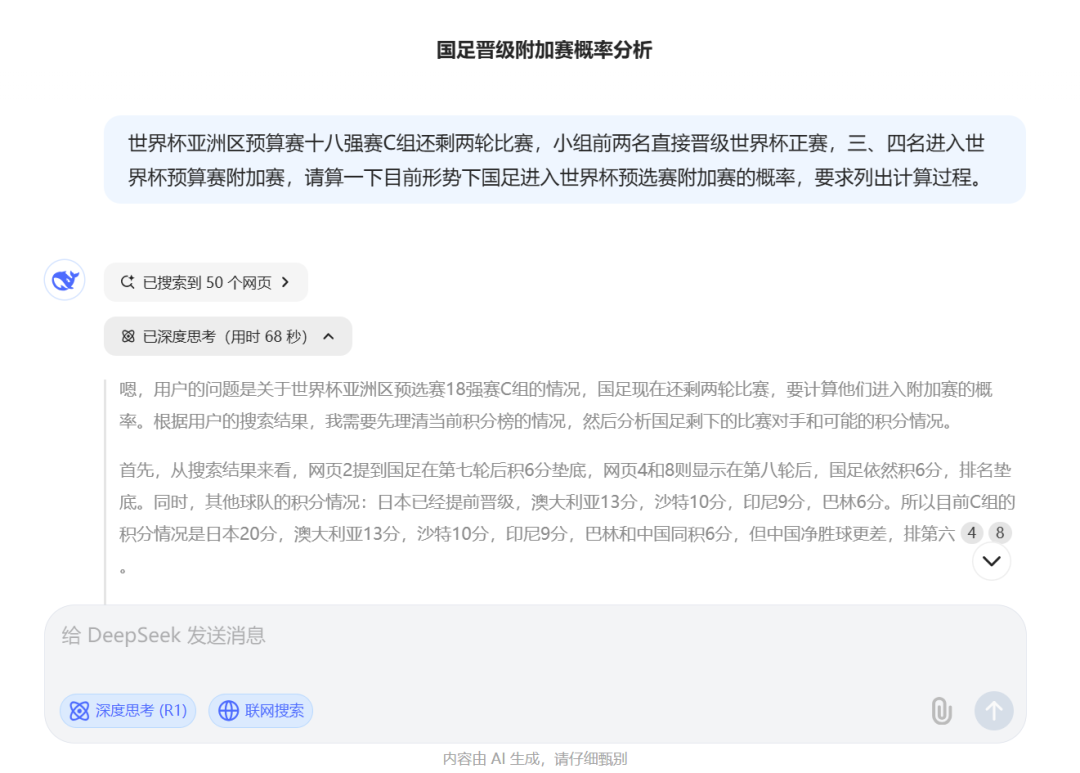
Task: Click the disclaimer 内容由 AI 生成，请仔细甄别
Action: 535,759
